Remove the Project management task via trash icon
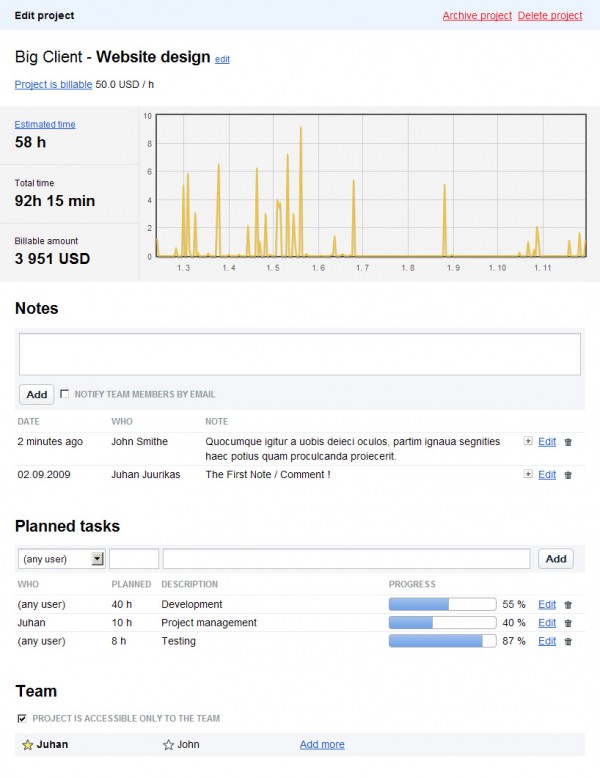The image size is (600, 778). point(568,623)
